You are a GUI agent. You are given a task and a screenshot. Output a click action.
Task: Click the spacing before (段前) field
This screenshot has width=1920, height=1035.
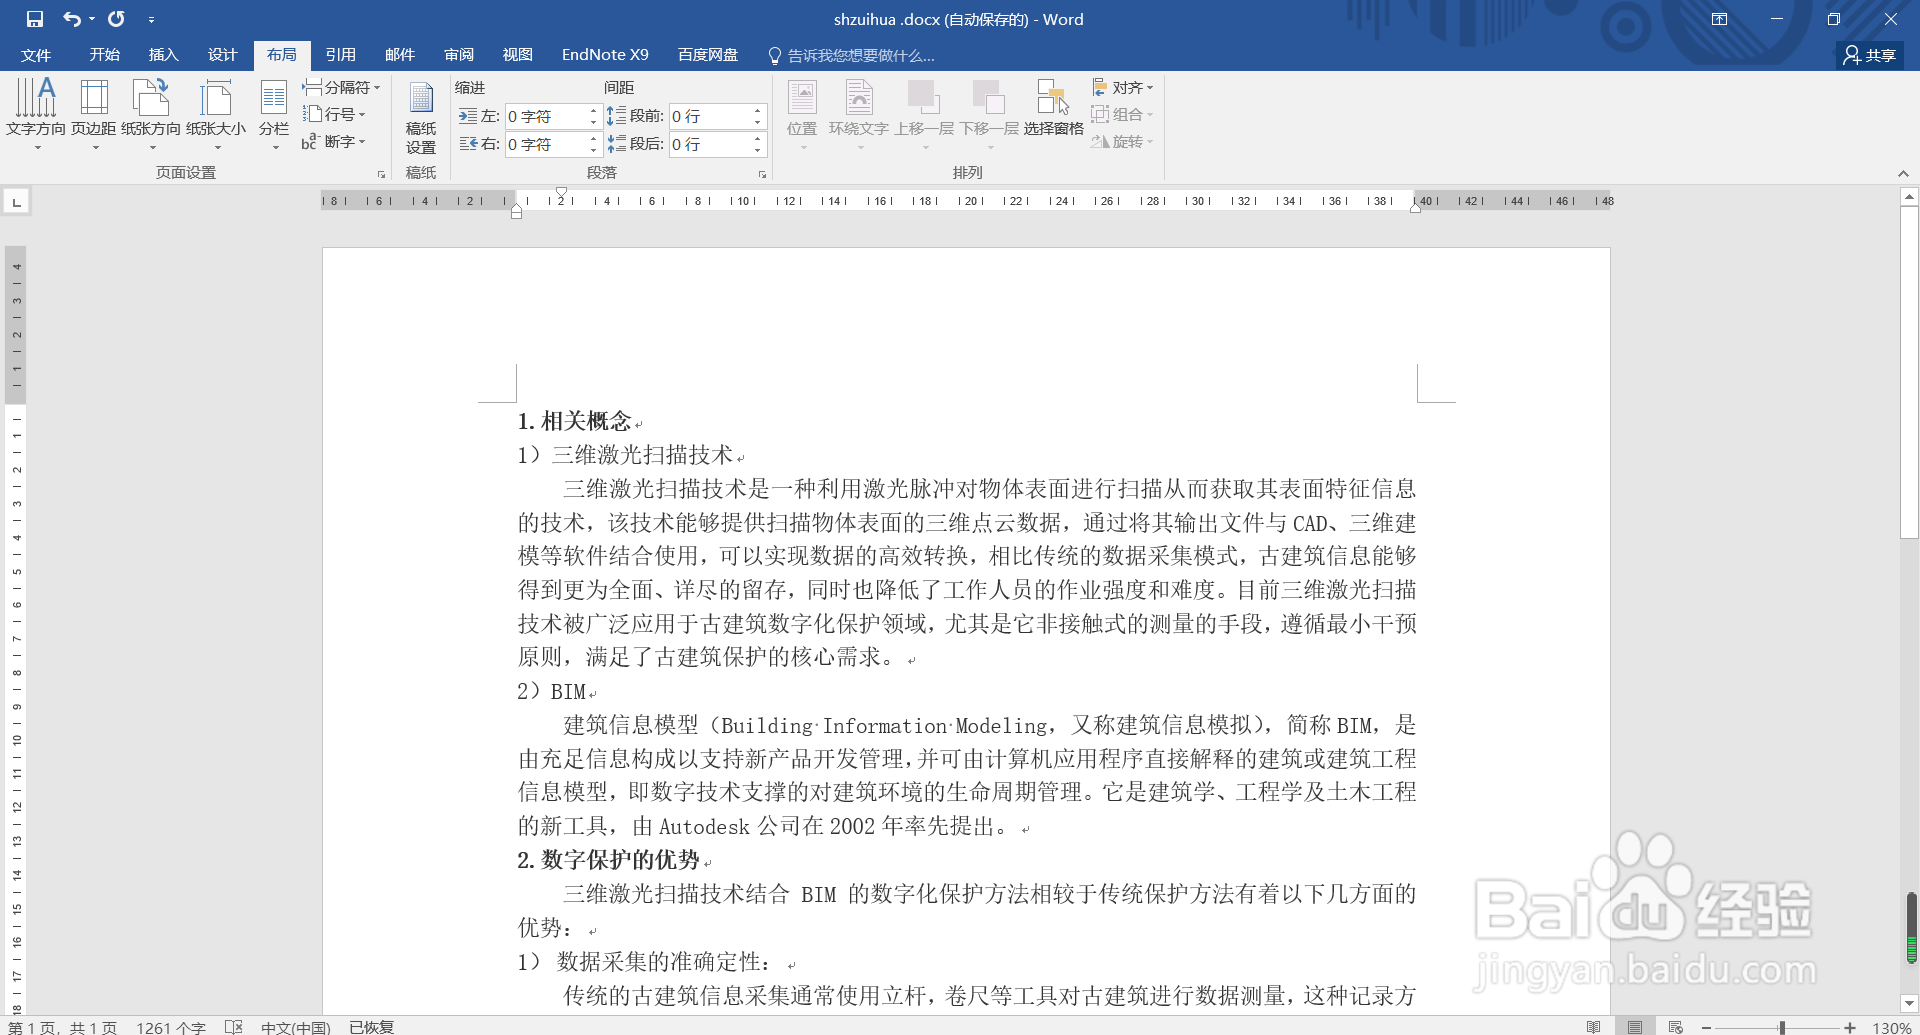click(709, 117)
